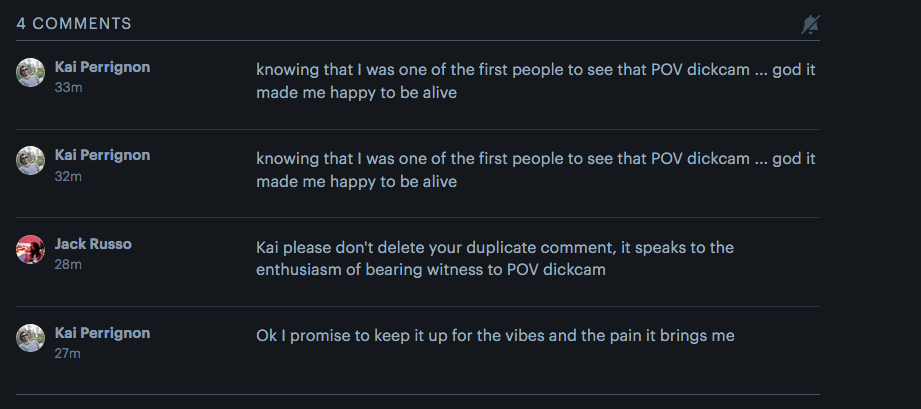The height and width of the screenshot is (409, 921).
Task: Open Kai Perrignon's name on the 33m comment
Action: coord(102,67)
